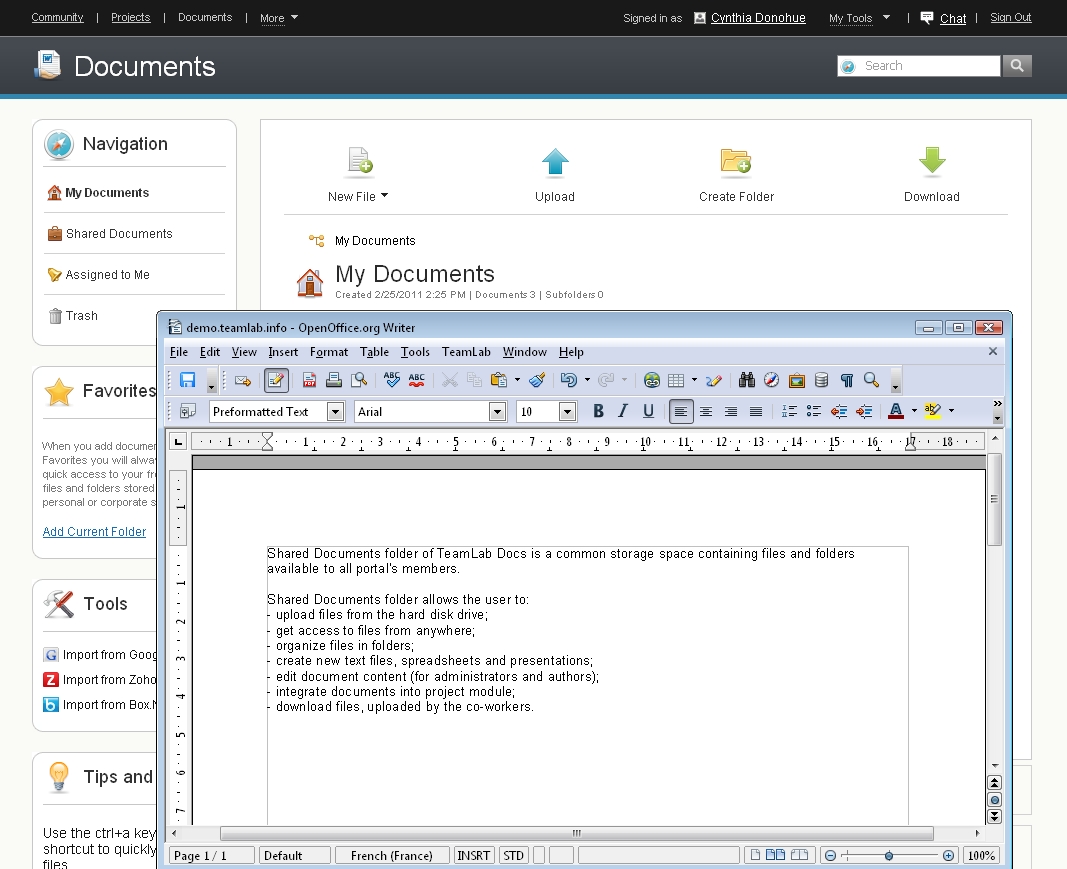Click the zoom slider handle in status bar
The width and height of the screenshot is (1067, 869).
[x=889, y=855]
